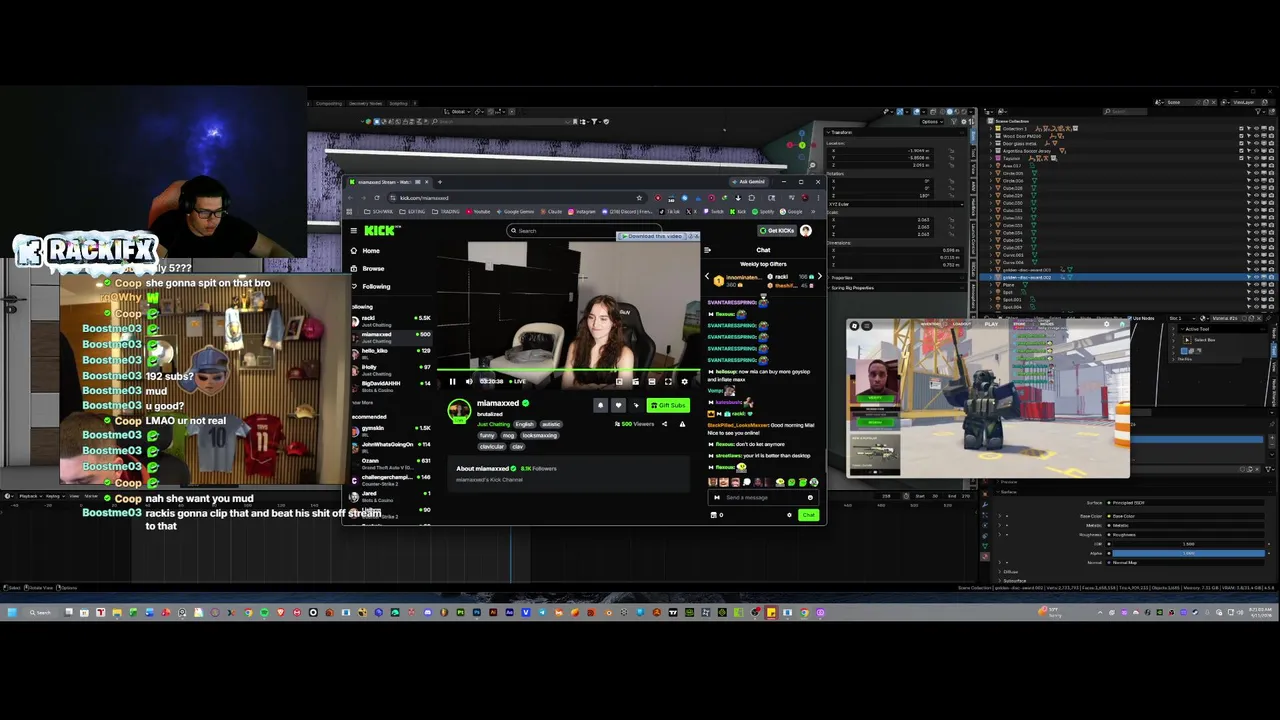The image size is (1280, 720).
Task: Open Kick user avatar menu
Action: click(806, 230)
